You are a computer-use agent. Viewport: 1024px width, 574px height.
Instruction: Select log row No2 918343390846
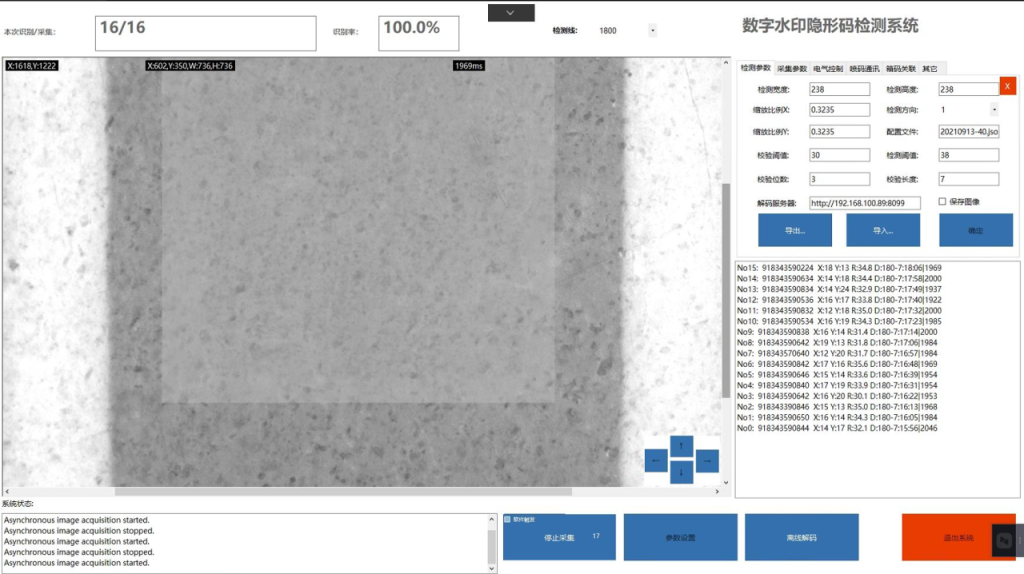837,407
